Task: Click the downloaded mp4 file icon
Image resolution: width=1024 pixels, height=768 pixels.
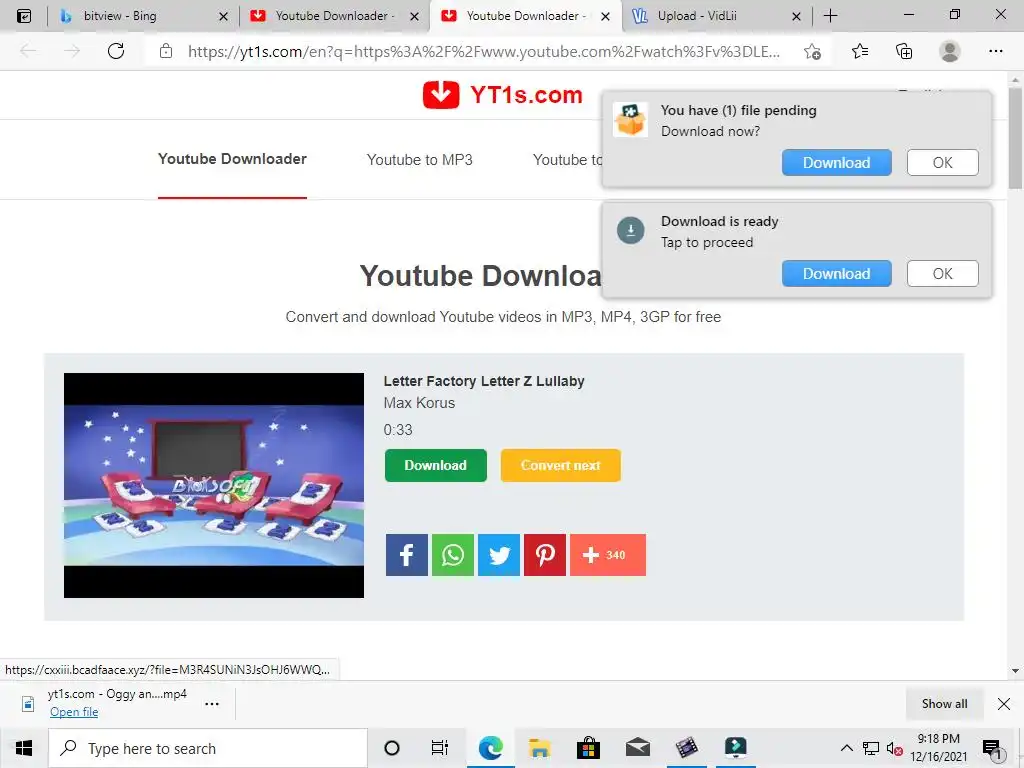Action: pyautogui.click(x=27, y=703)
